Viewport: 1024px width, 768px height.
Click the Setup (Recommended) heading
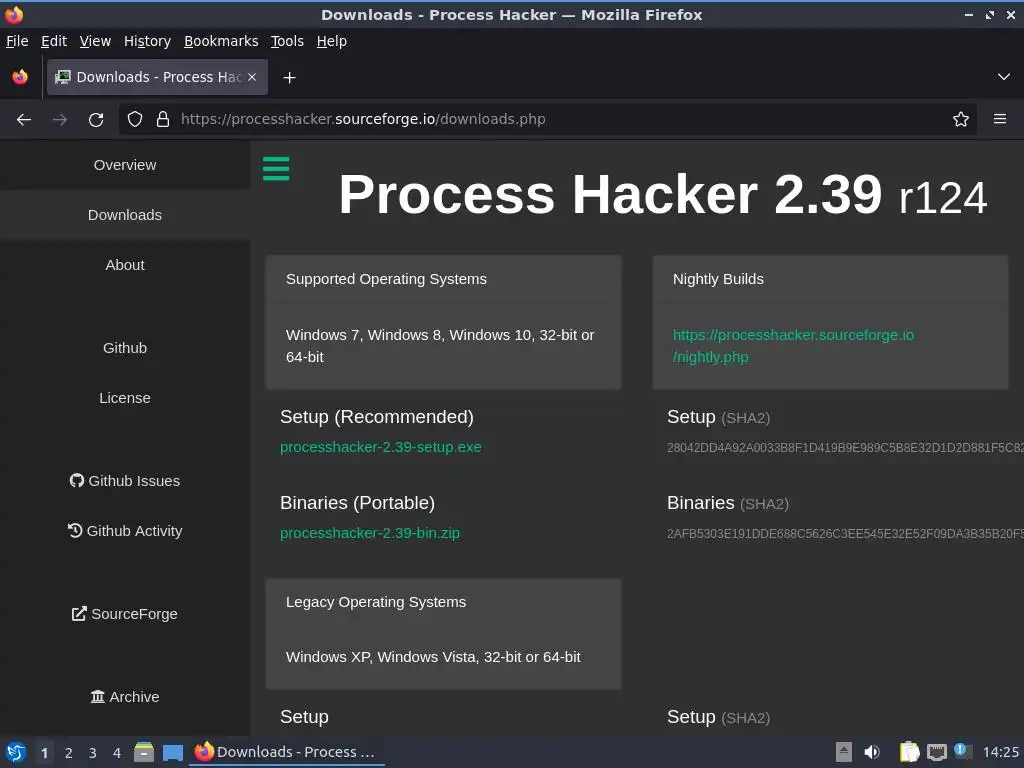click(377, 417)
